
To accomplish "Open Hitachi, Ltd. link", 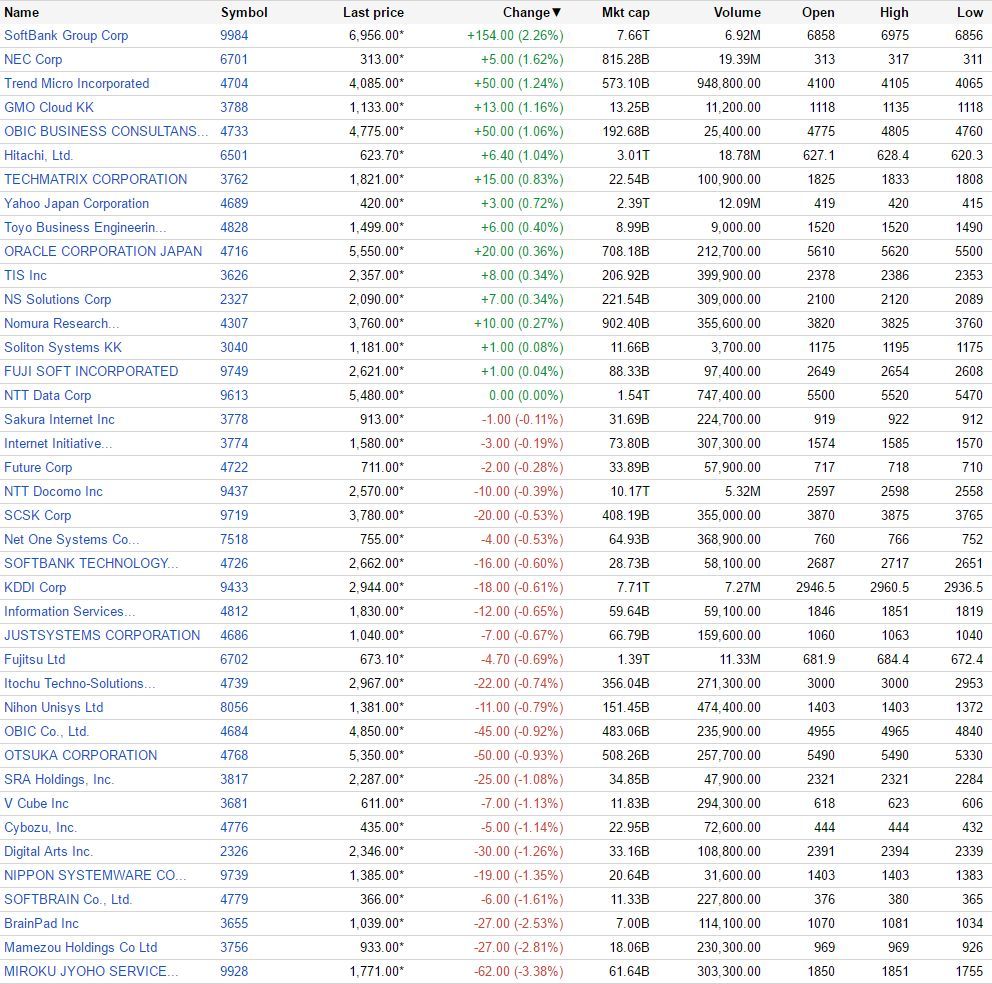I will (39, 156).
